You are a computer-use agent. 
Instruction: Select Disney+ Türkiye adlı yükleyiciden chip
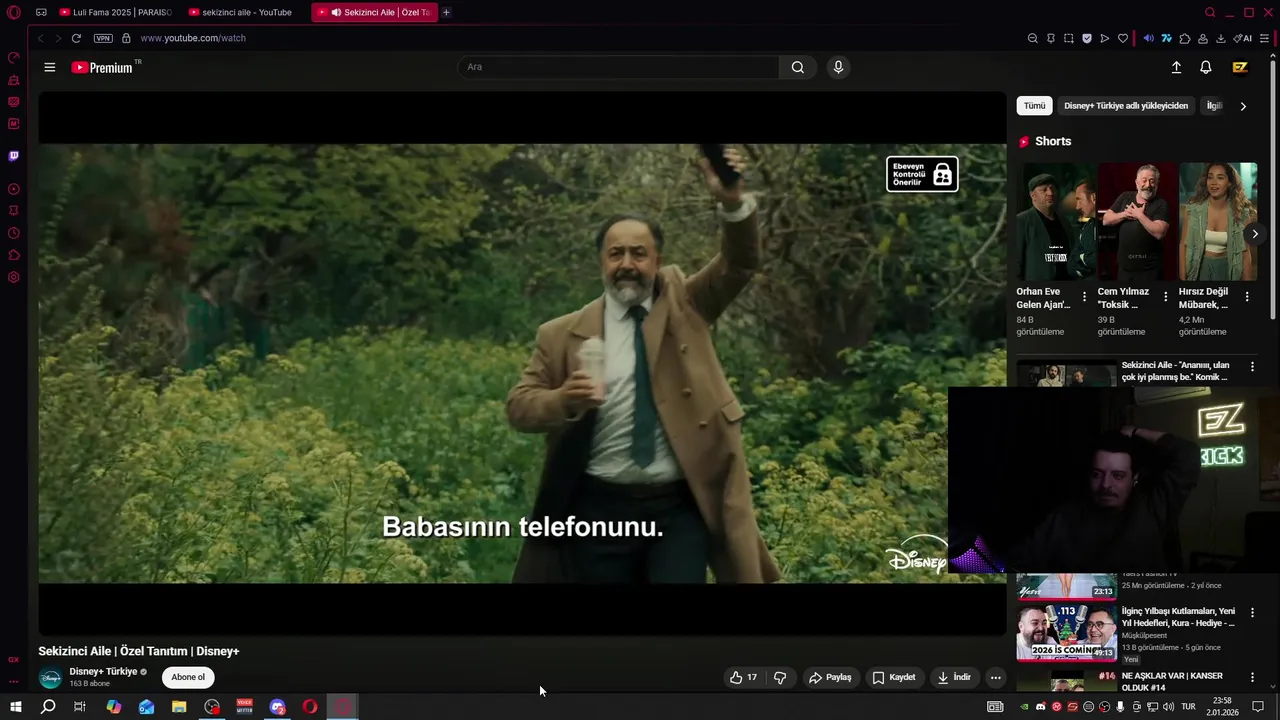1126,106
